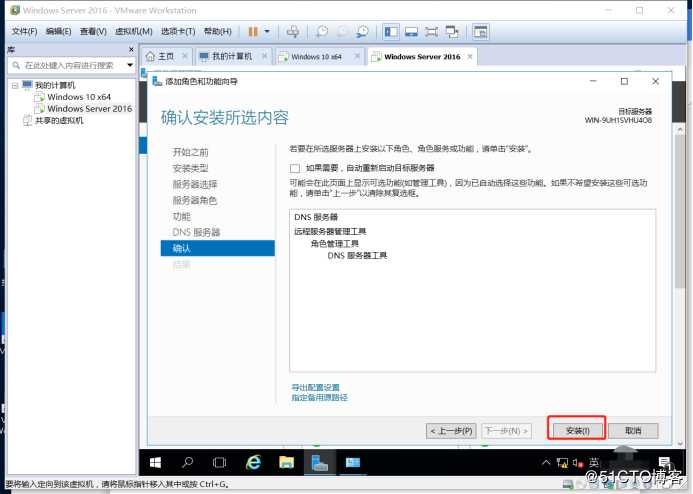Click the taskbar search magnifier icon

pos(187,463)
